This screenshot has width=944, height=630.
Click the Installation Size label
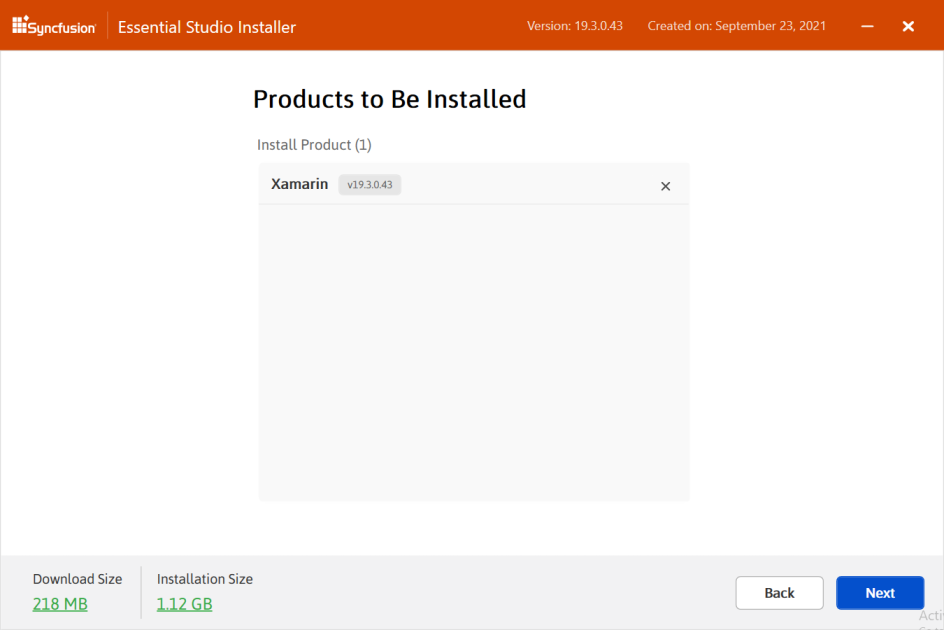205,579
